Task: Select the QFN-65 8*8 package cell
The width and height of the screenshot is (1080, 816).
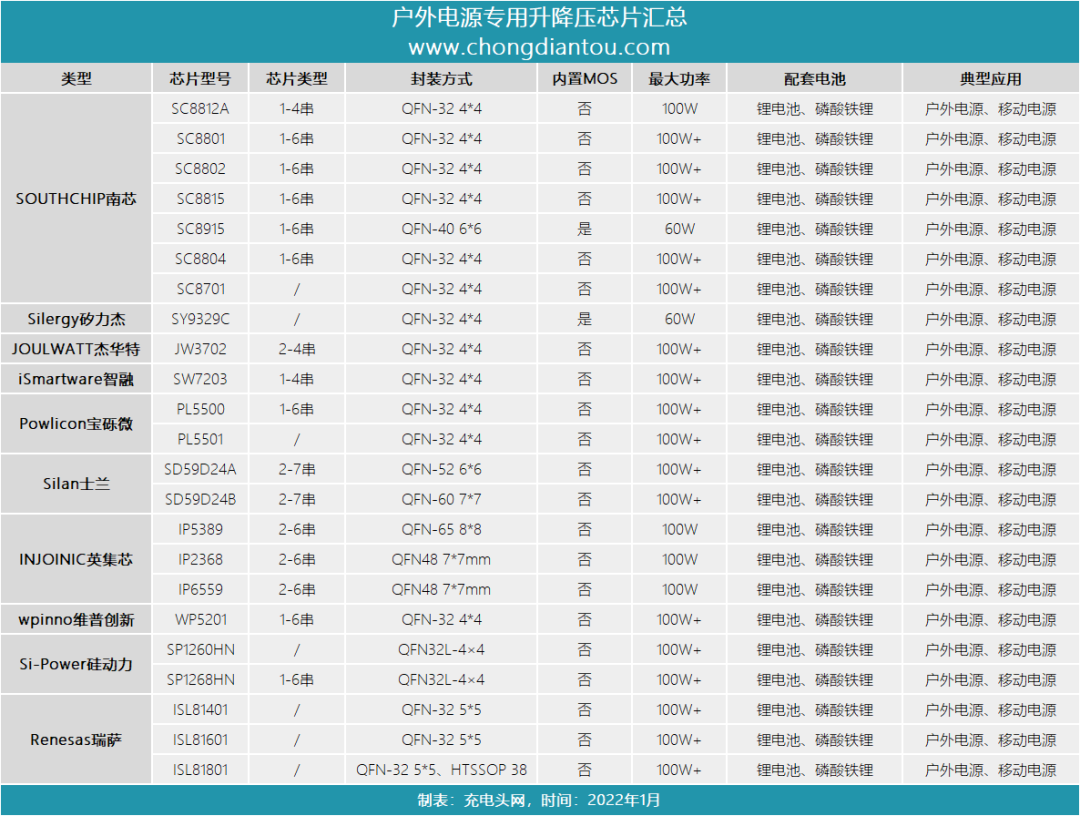Action: [x=442, y=530]
